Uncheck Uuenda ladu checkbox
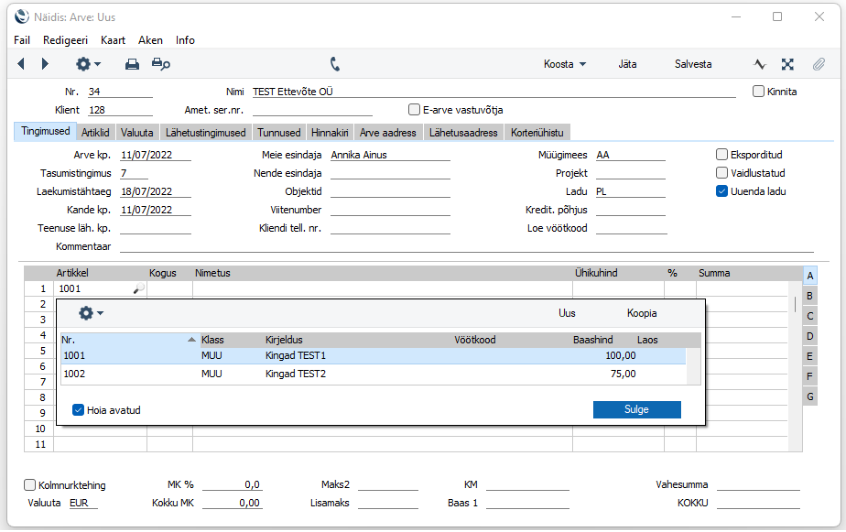 pos(722,191)
